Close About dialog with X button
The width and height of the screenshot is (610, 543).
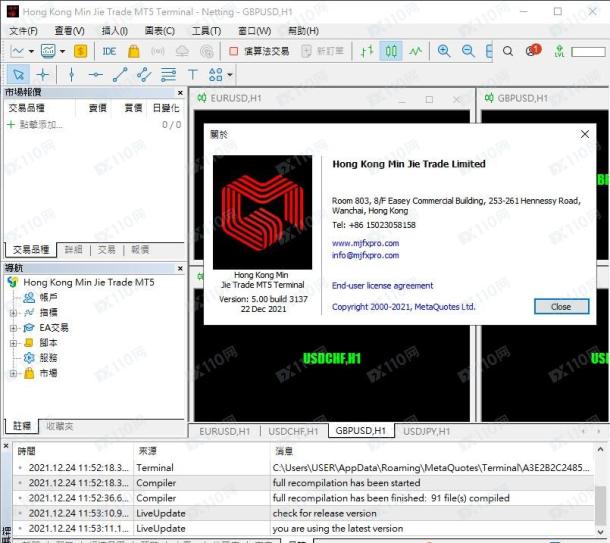[584, 134]
